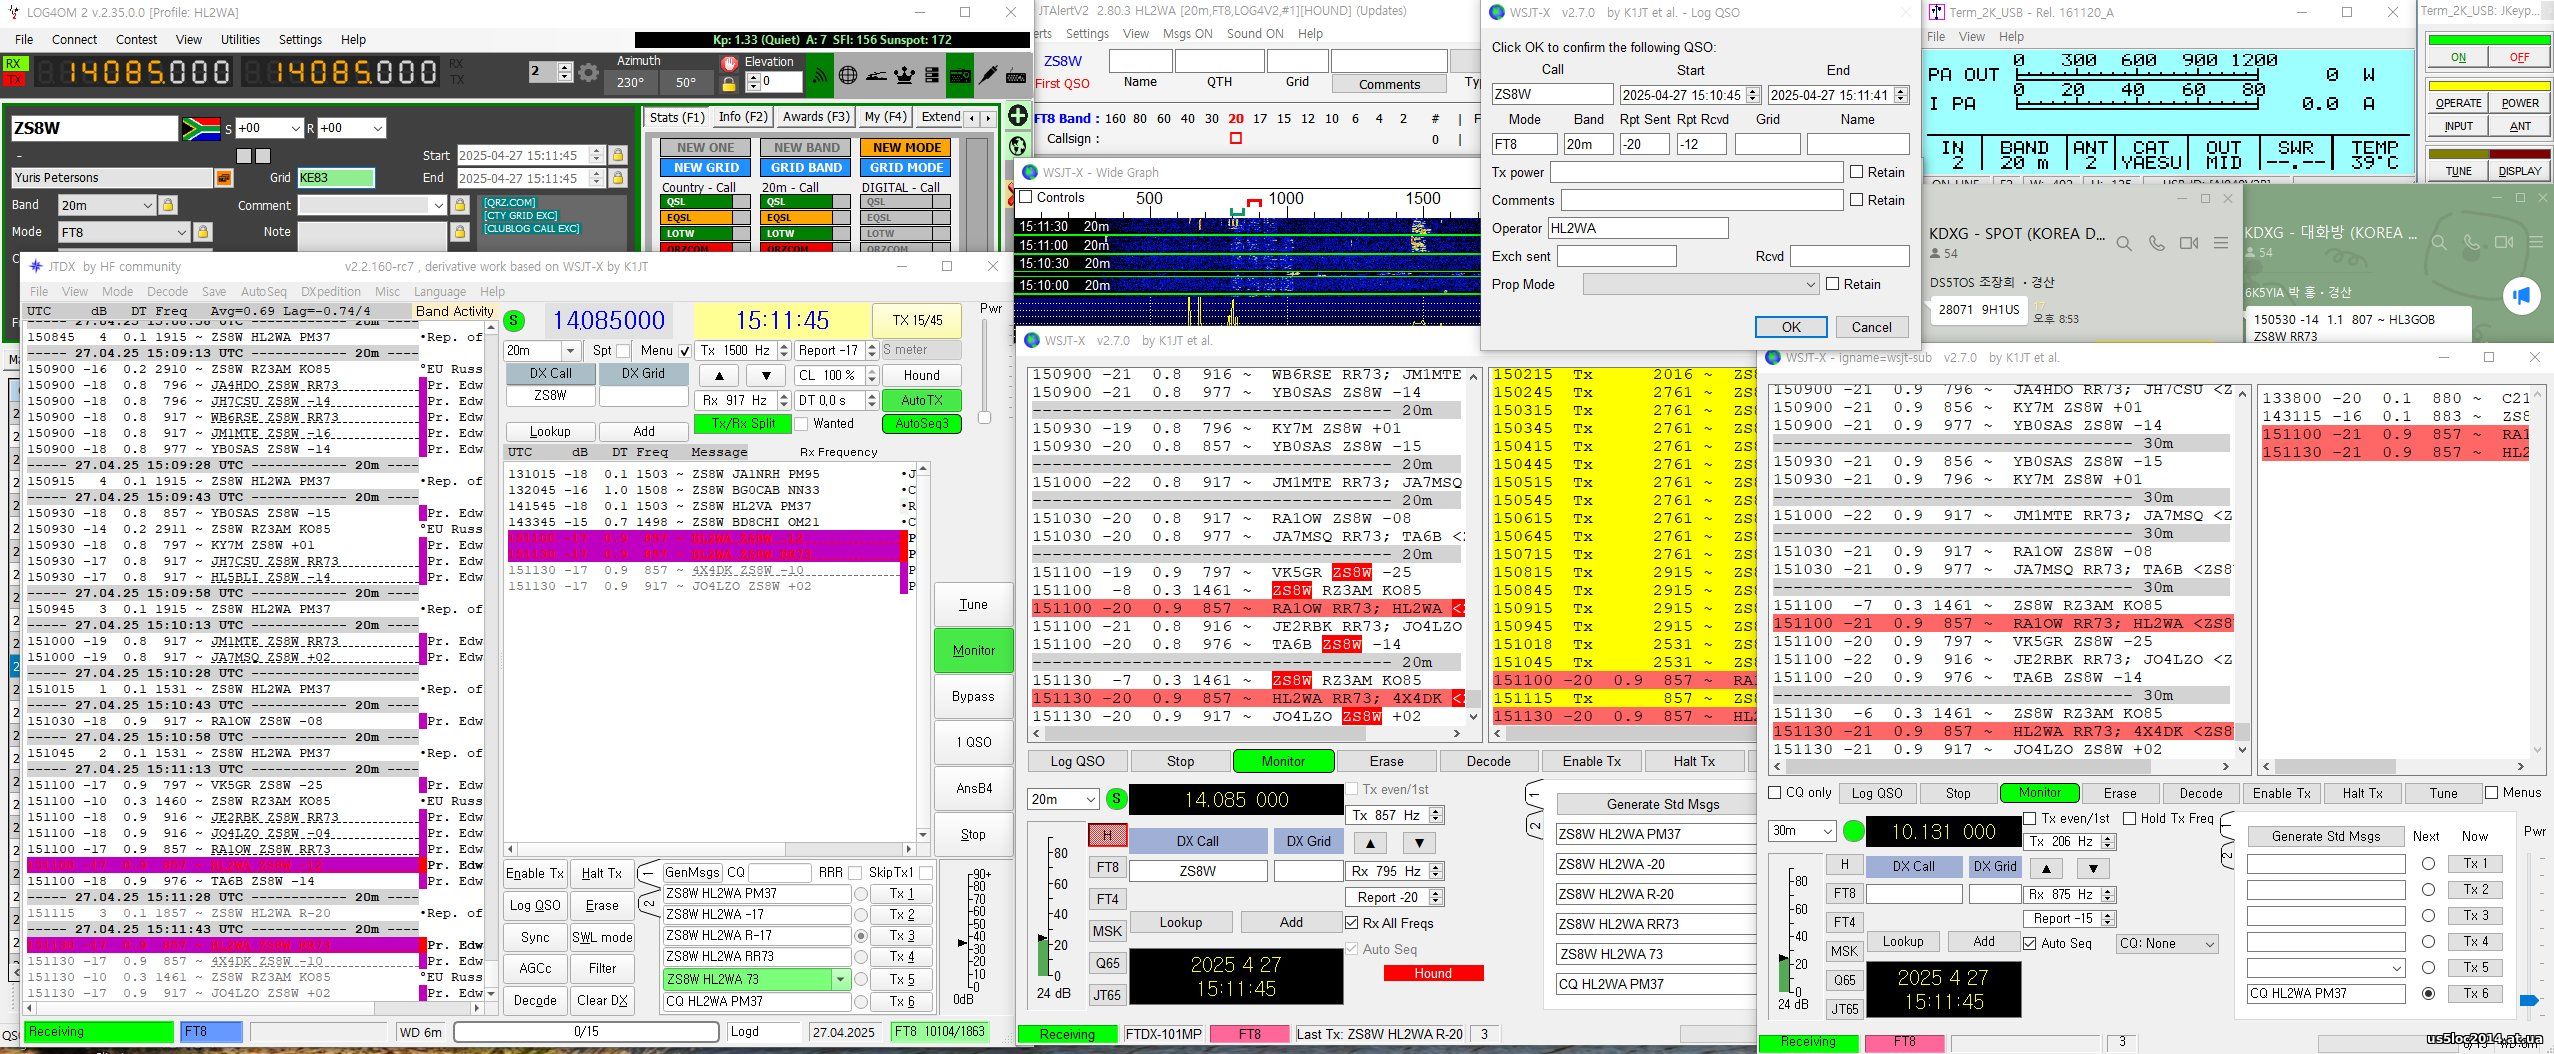Adjust the Pwr slider in wsjt-sub window

pos(2529,1000)
